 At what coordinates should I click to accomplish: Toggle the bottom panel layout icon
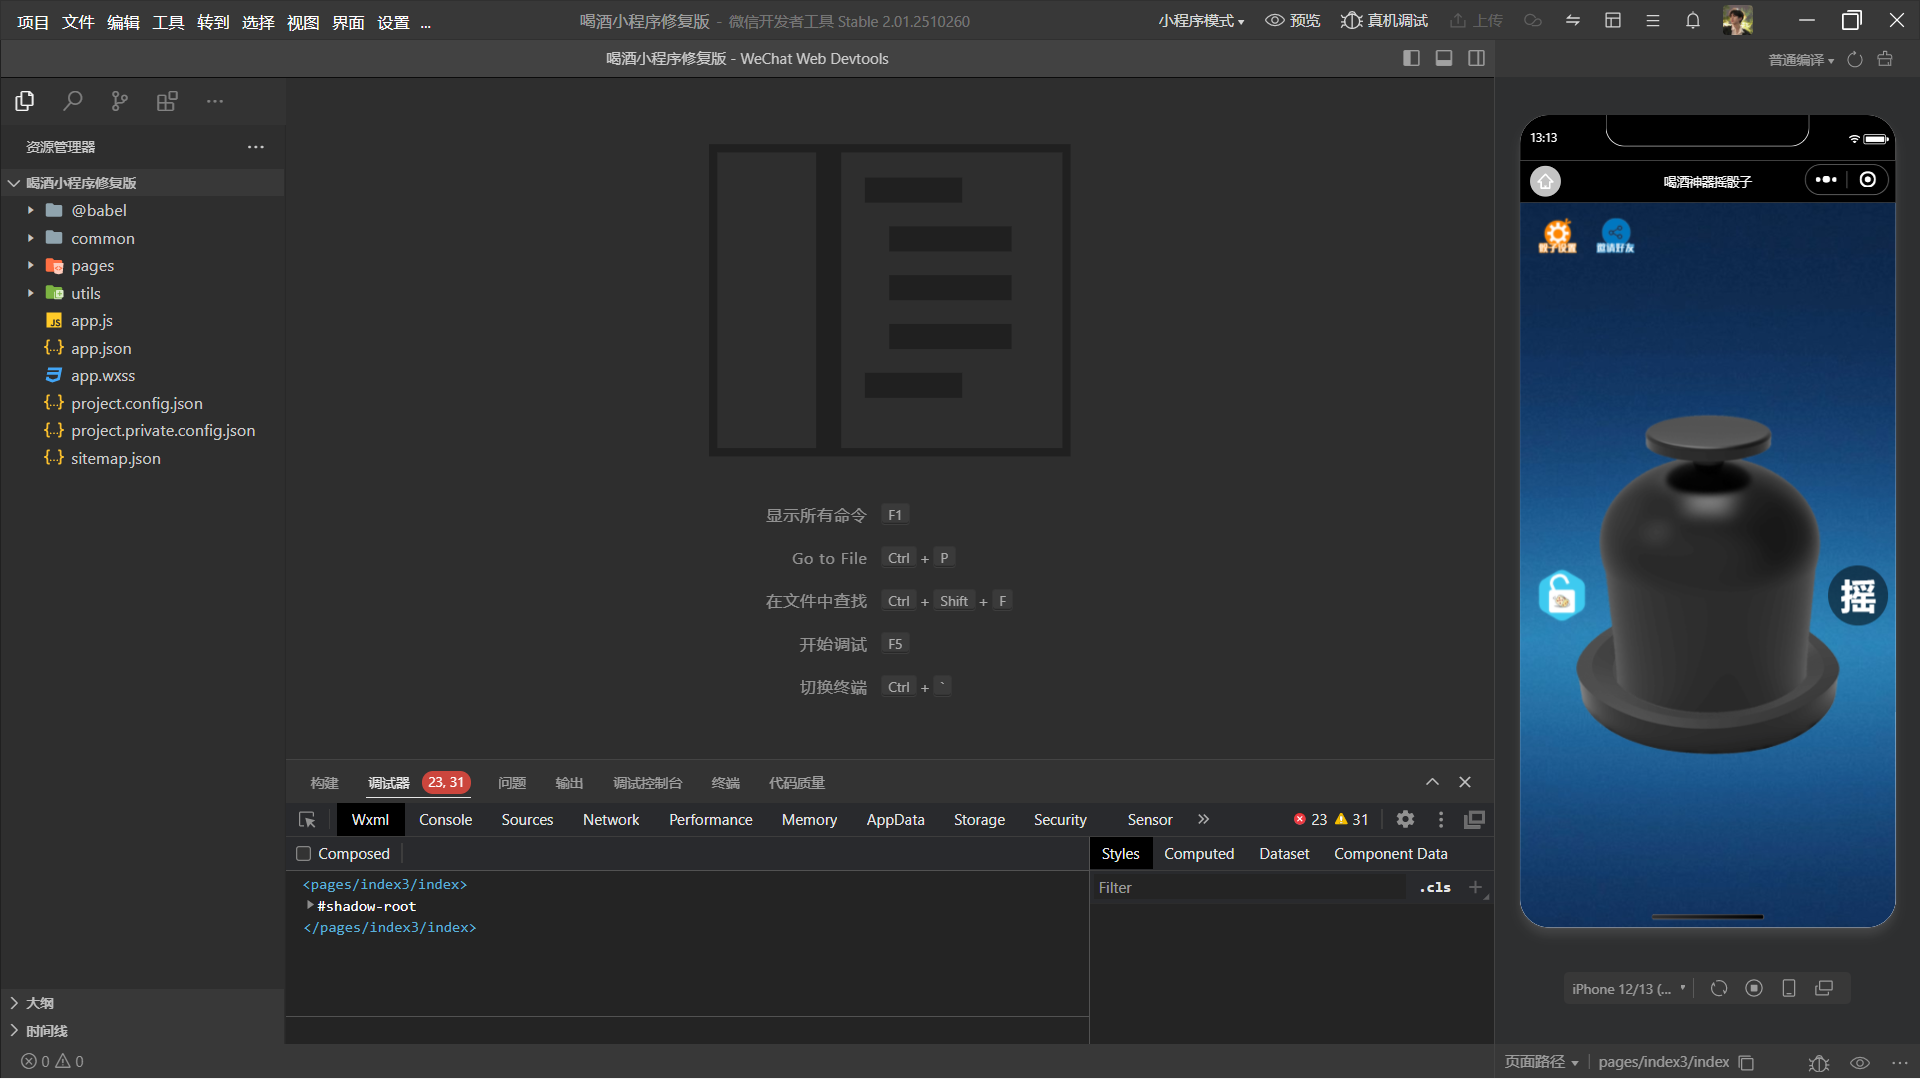pyautogui.click(x=1444, y=59)
